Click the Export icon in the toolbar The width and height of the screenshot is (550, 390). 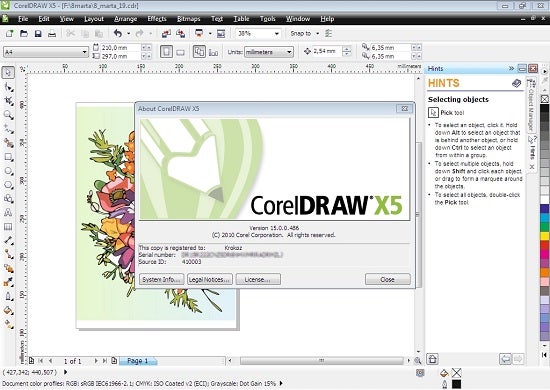(x=181, y=34)
